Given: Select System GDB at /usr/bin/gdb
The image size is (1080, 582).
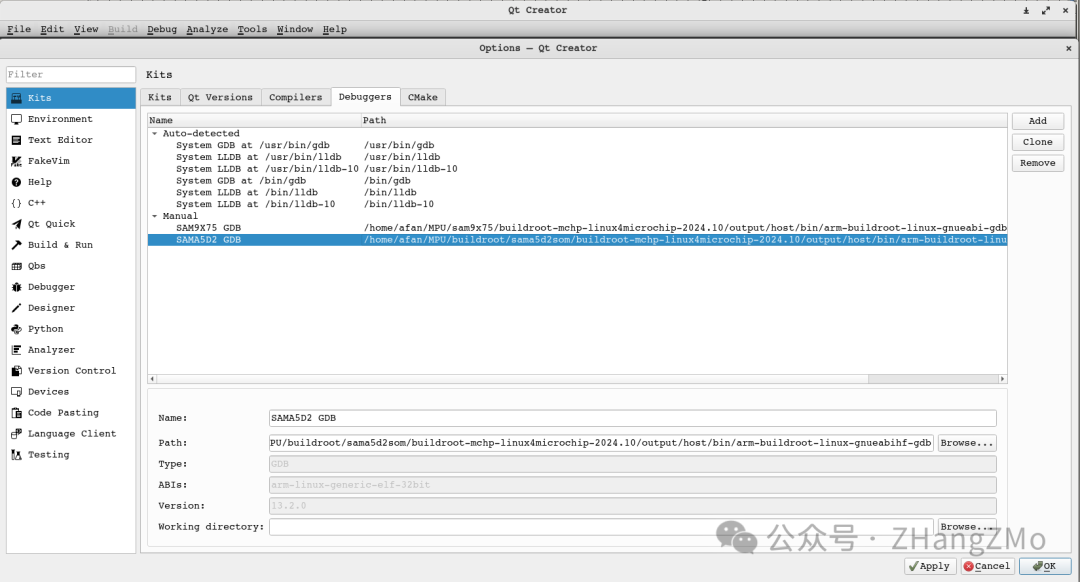Looking at the screenshot, I should coord(577,145).
